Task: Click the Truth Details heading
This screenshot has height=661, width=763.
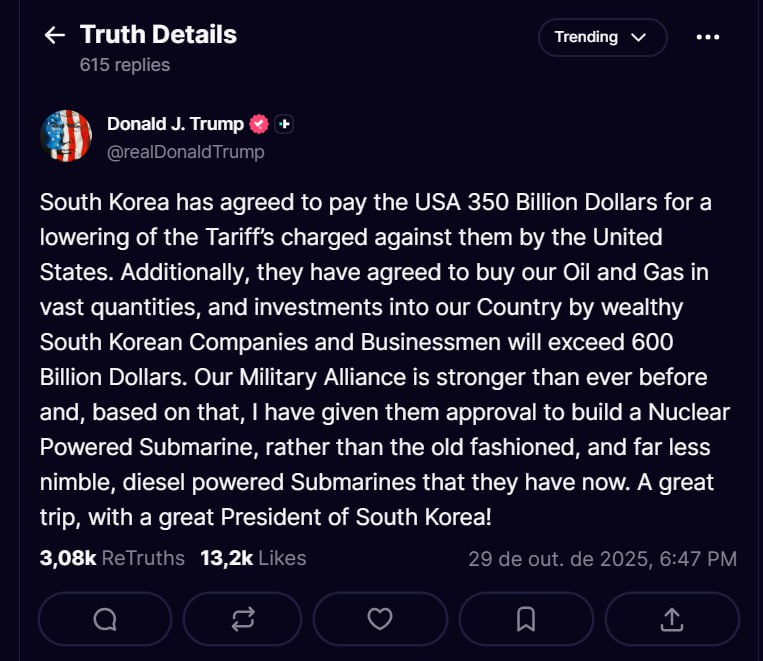Action: [158, 35]
